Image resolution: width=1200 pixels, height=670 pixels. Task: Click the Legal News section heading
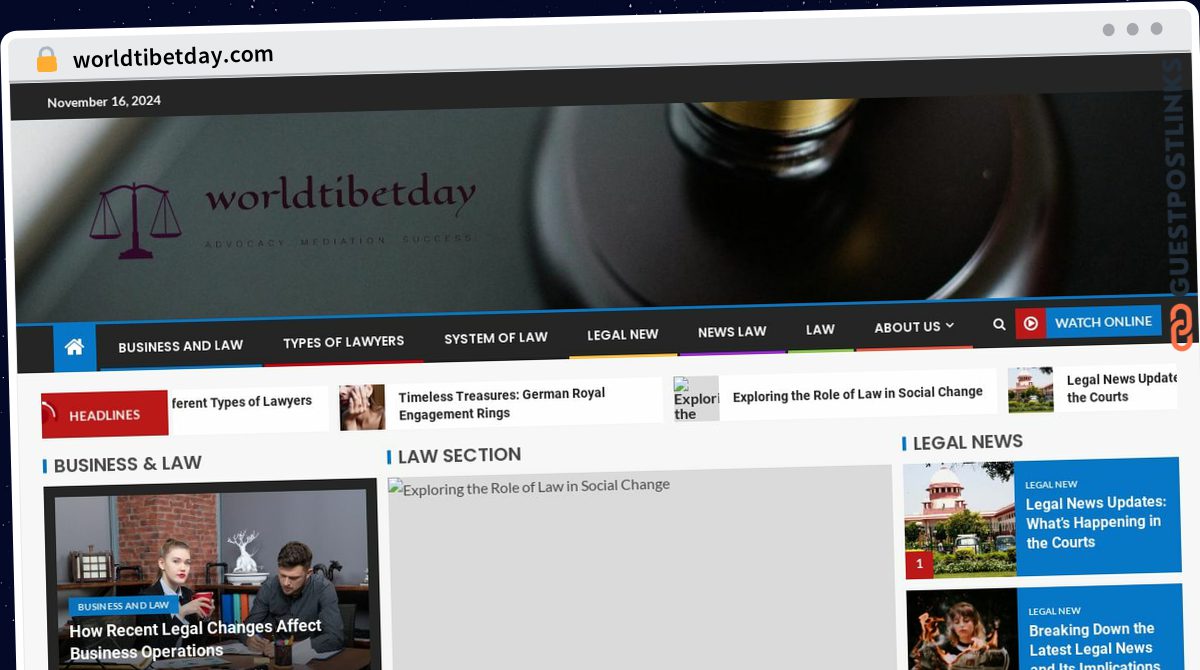click(968, 442)
